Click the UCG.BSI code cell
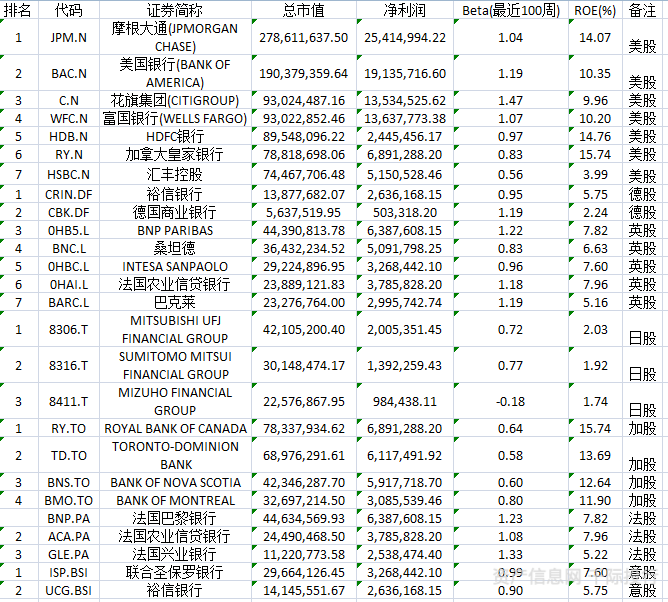The image size is (668, 602). 68,590
